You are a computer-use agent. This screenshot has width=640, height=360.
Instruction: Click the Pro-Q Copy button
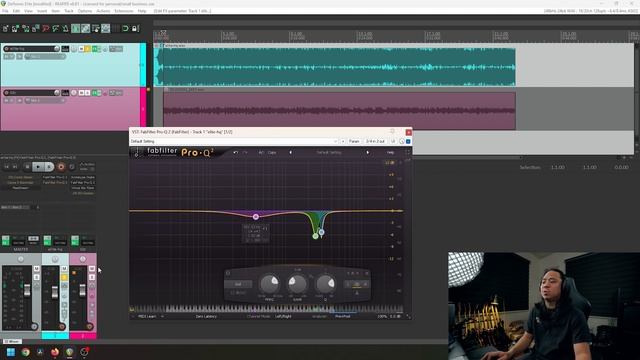tap(272, 152)
